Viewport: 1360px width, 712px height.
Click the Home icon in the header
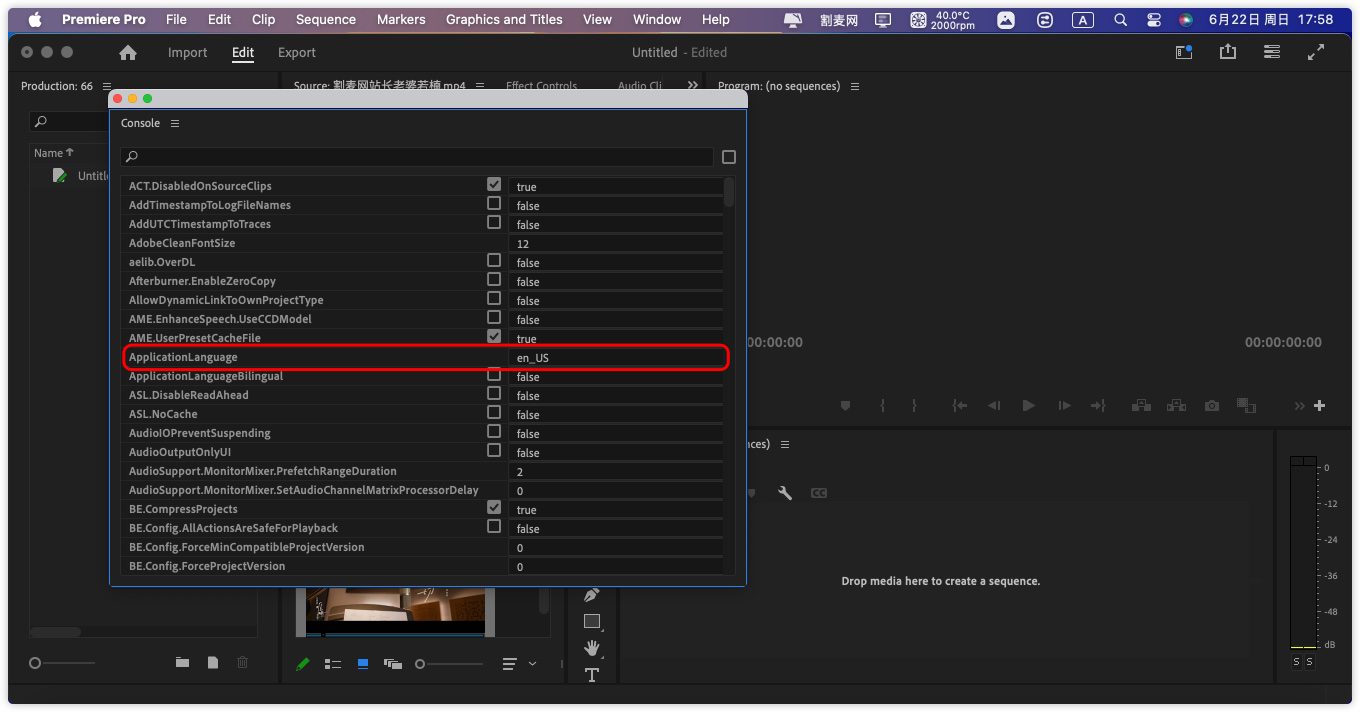pos(128,53)
